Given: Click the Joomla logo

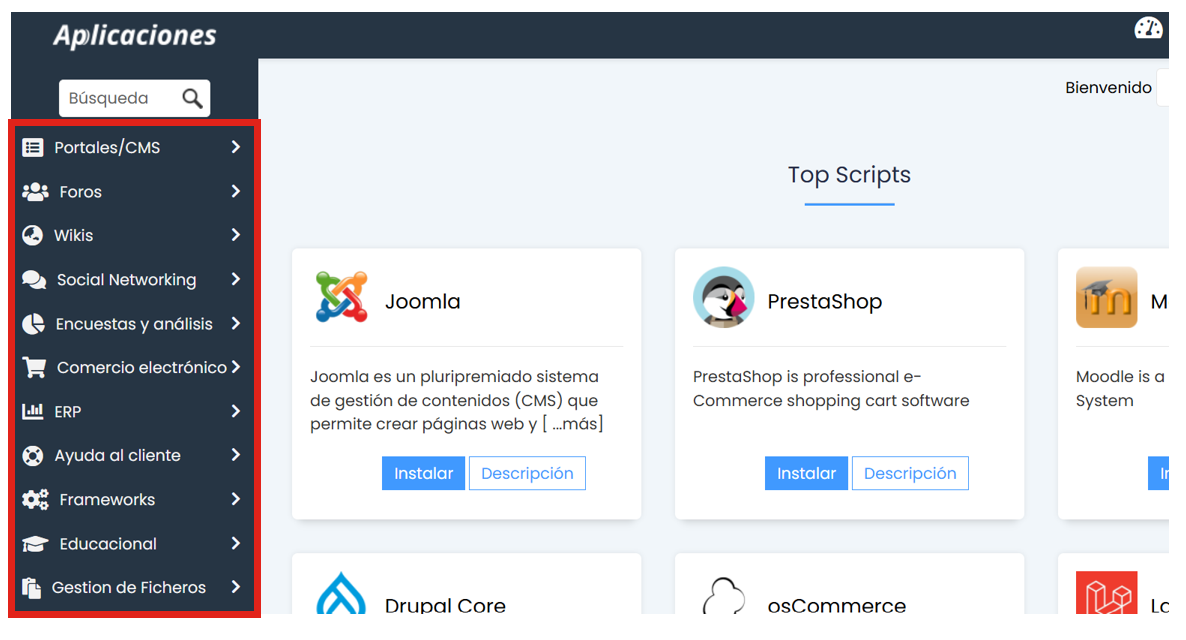Looking at the screenshot, I should tap(342, 297).
